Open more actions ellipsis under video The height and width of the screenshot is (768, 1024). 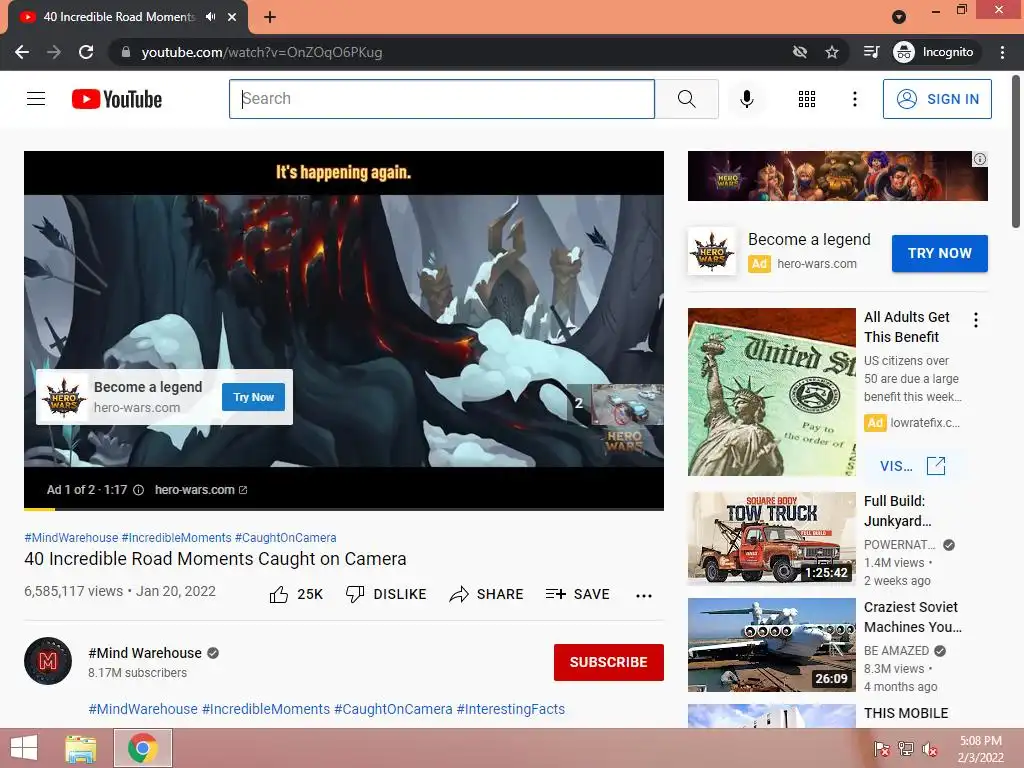644,595
